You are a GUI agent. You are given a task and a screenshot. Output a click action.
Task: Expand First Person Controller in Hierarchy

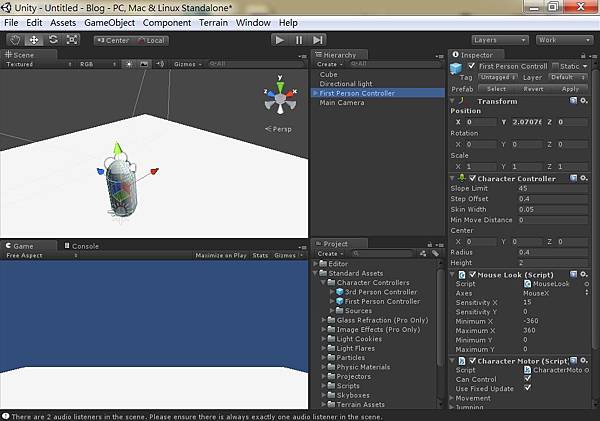(x=315, y=93)
